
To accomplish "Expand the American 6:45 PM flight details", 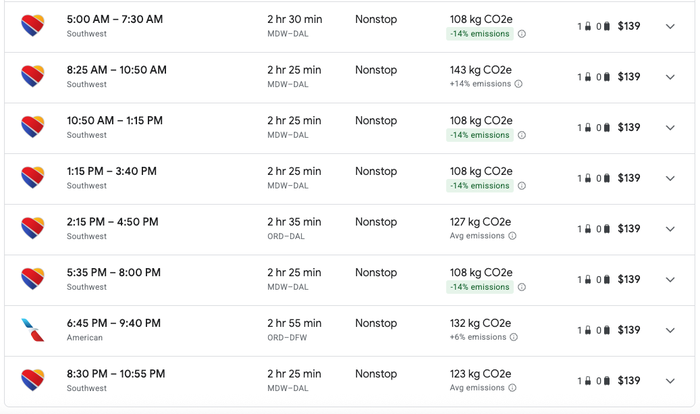I will [670, 330].
